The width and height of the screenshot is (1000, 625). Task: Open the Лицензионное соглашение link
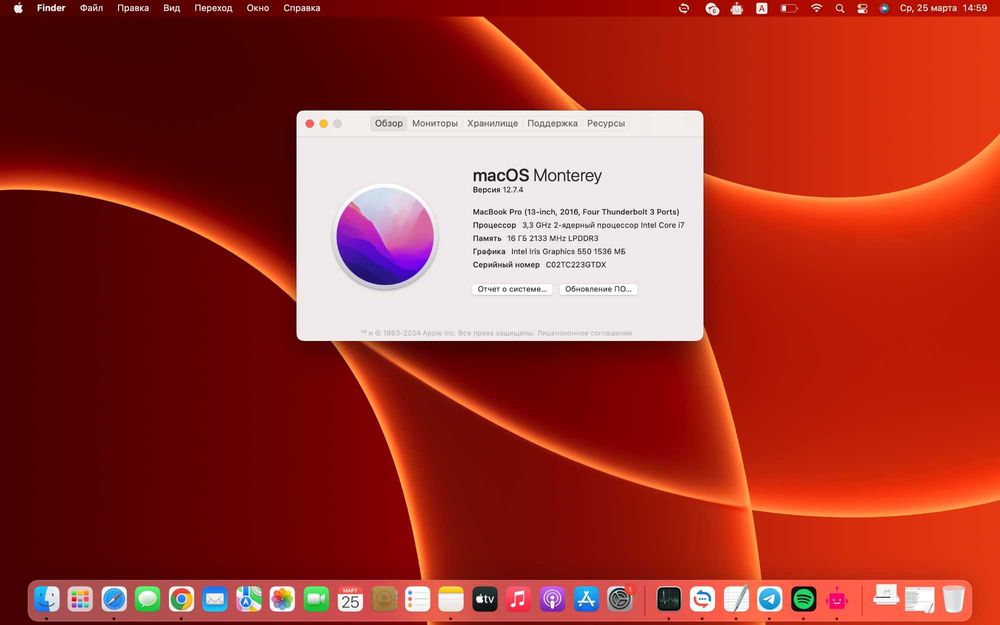(x=585, y=333)
